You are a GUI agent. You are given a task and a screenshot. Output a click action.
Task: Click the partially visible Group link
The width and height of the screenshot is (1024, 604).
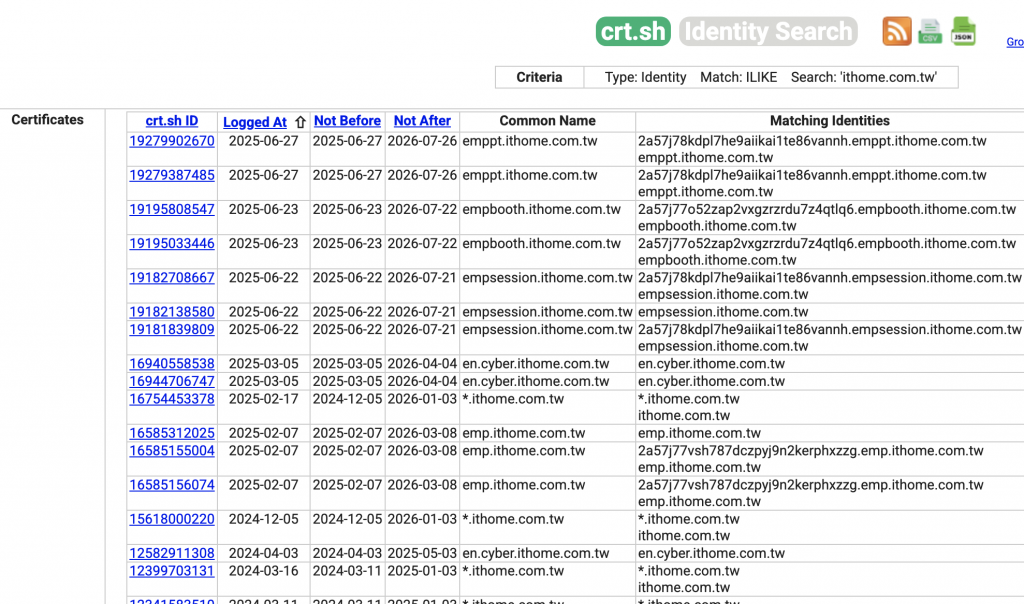(1015, 42)
